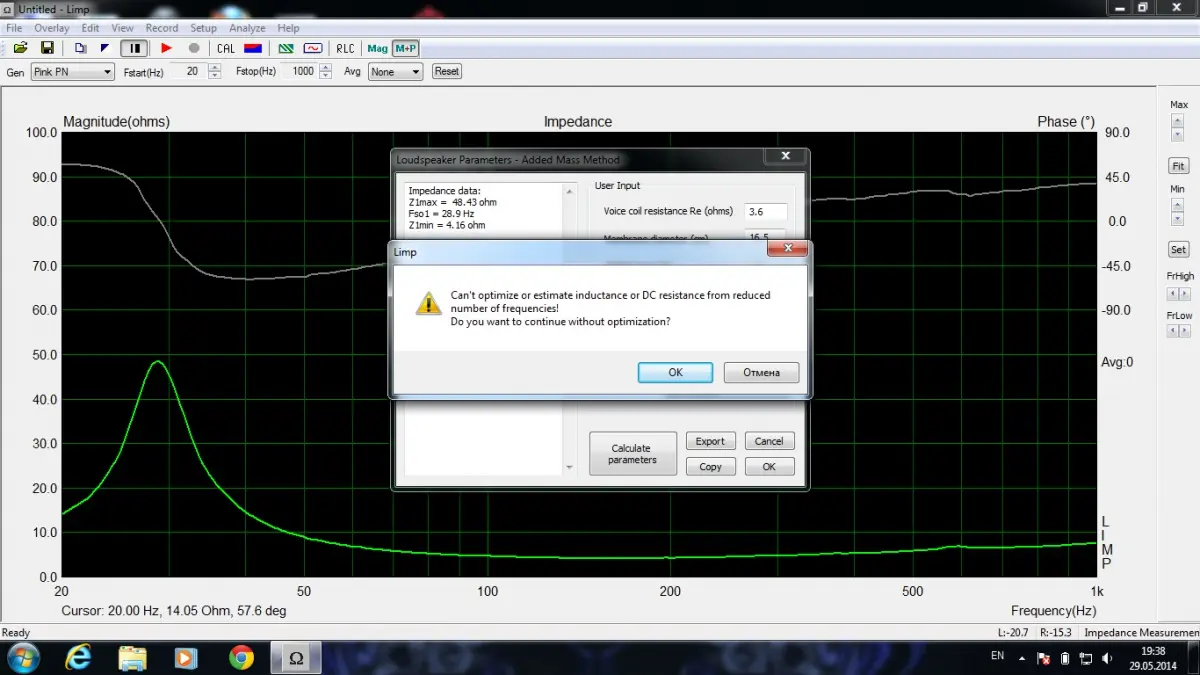Increase Fstart value with up arrow
Screen dimensions: 1200x675
pos(215,68)
